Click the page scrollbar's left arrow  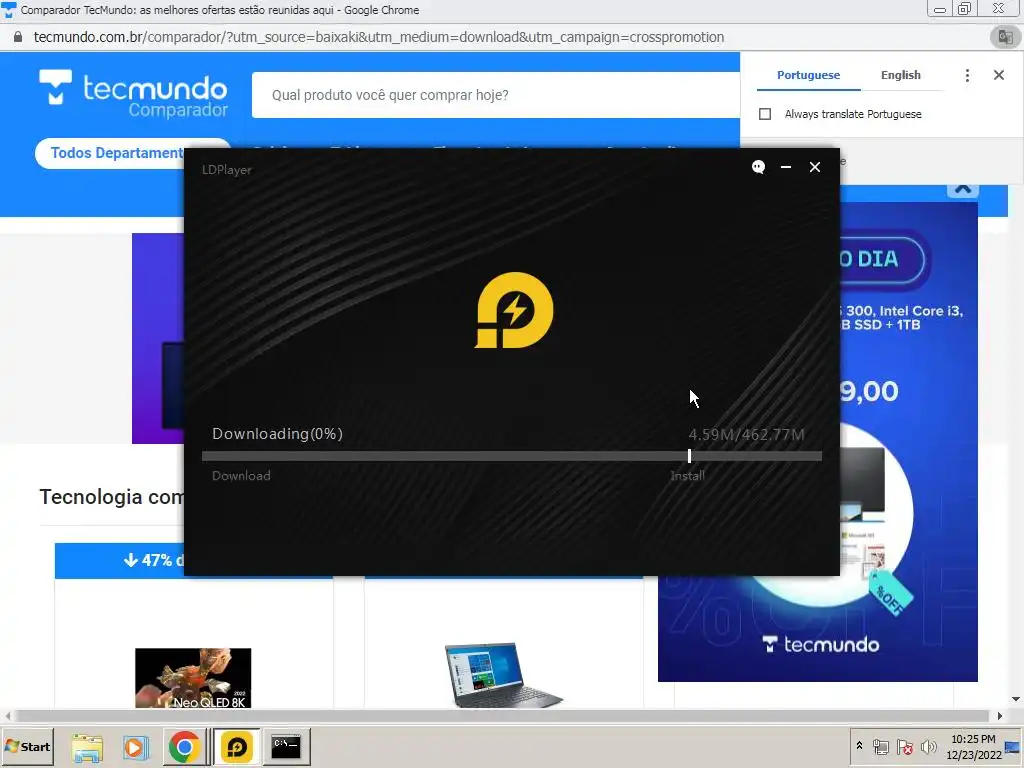click(7, 716)
